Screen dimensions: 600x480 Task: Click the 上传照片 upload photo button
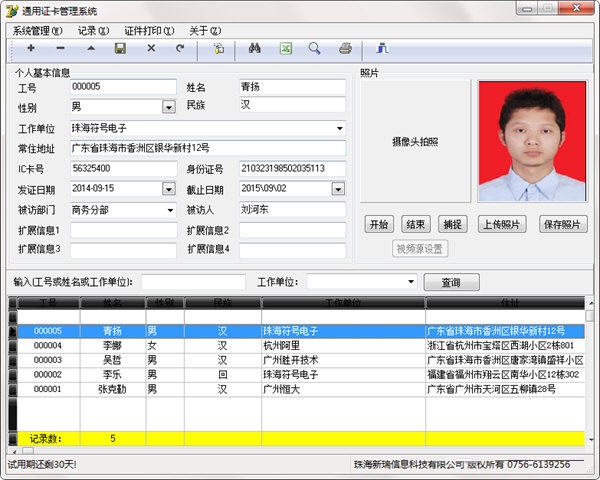[x=502, y=224]
